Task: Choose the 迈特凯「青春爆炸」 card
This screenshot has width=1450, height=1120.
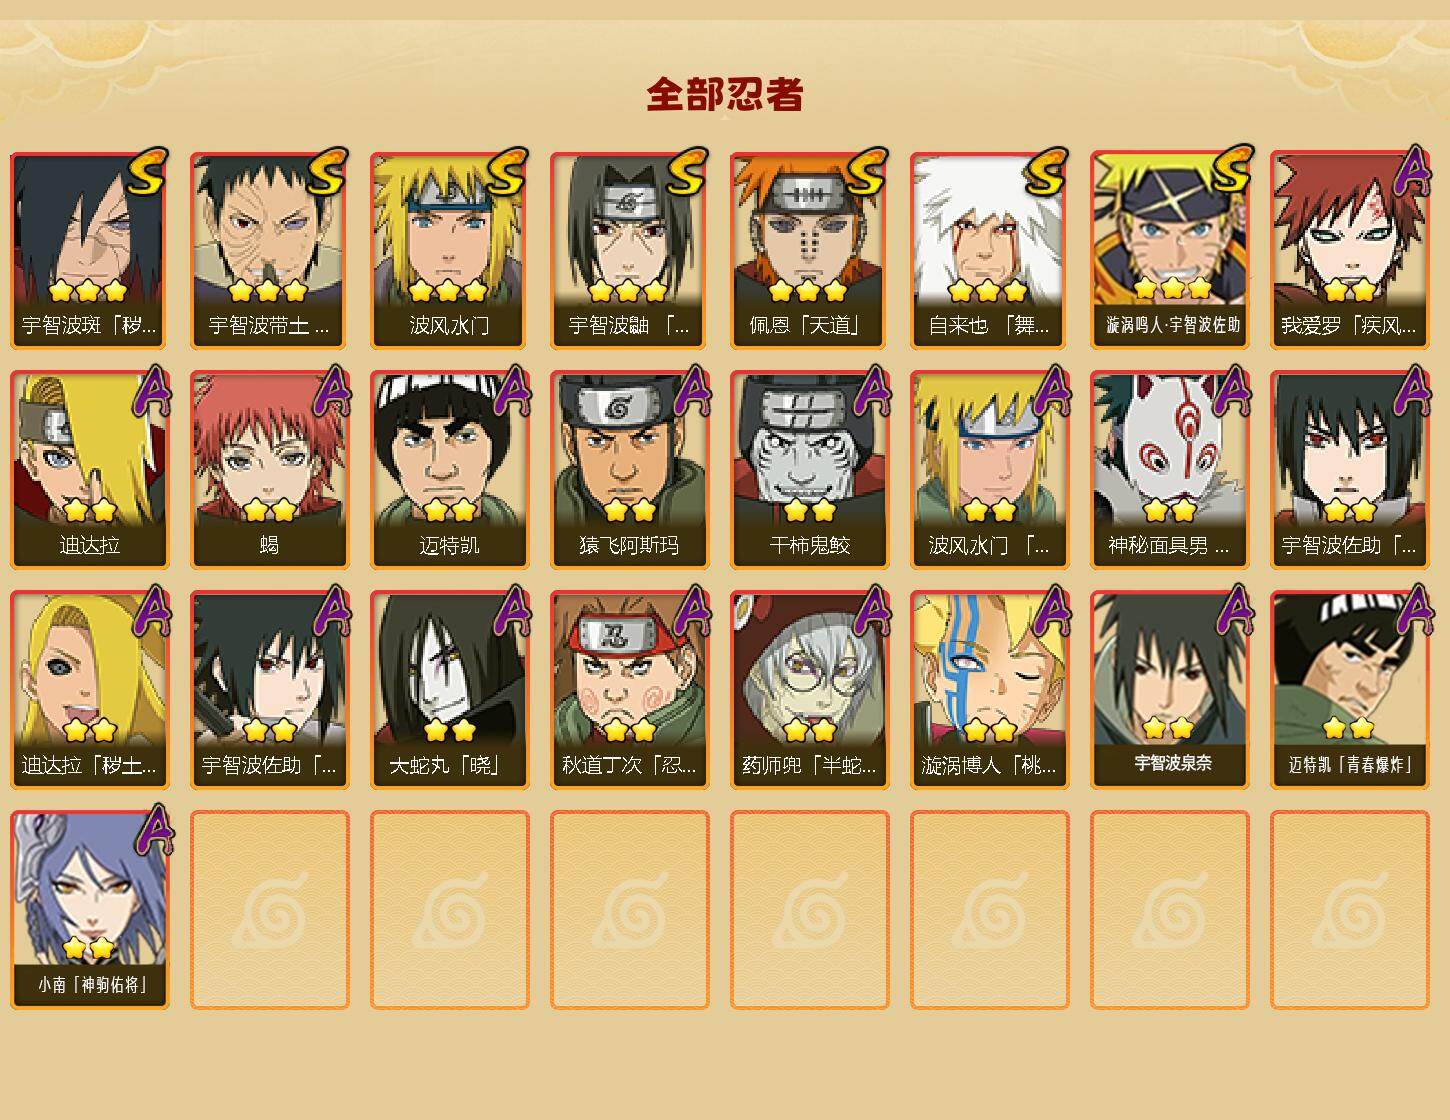Action: tap(1349, 690)
